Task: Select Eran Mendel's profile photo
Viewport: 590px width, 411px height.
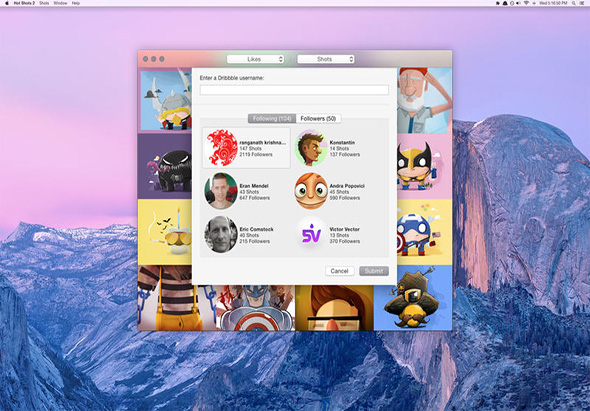Action: tap(221, 191)
